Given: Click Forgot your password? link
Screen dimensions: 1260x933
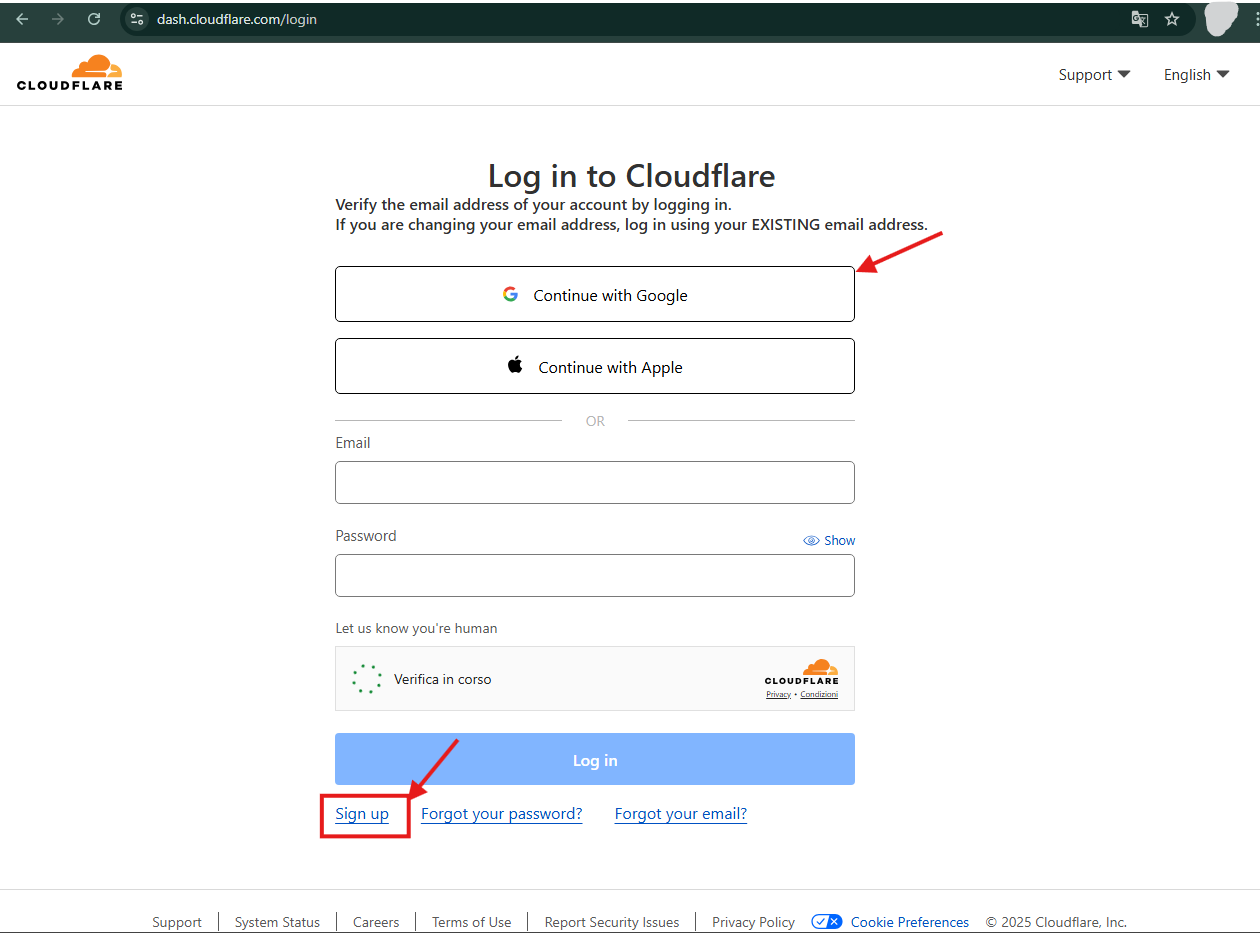Looking at the screenshot, I should click(501, 814).
